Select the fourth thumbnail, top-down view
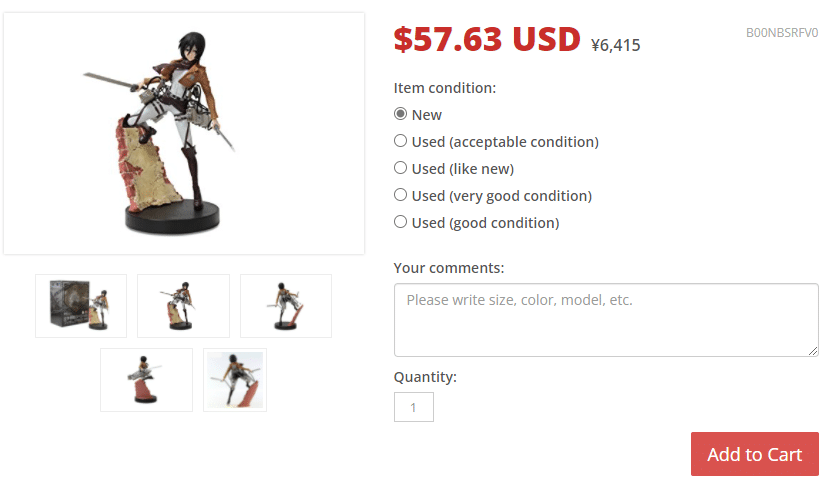 point(146,380)
